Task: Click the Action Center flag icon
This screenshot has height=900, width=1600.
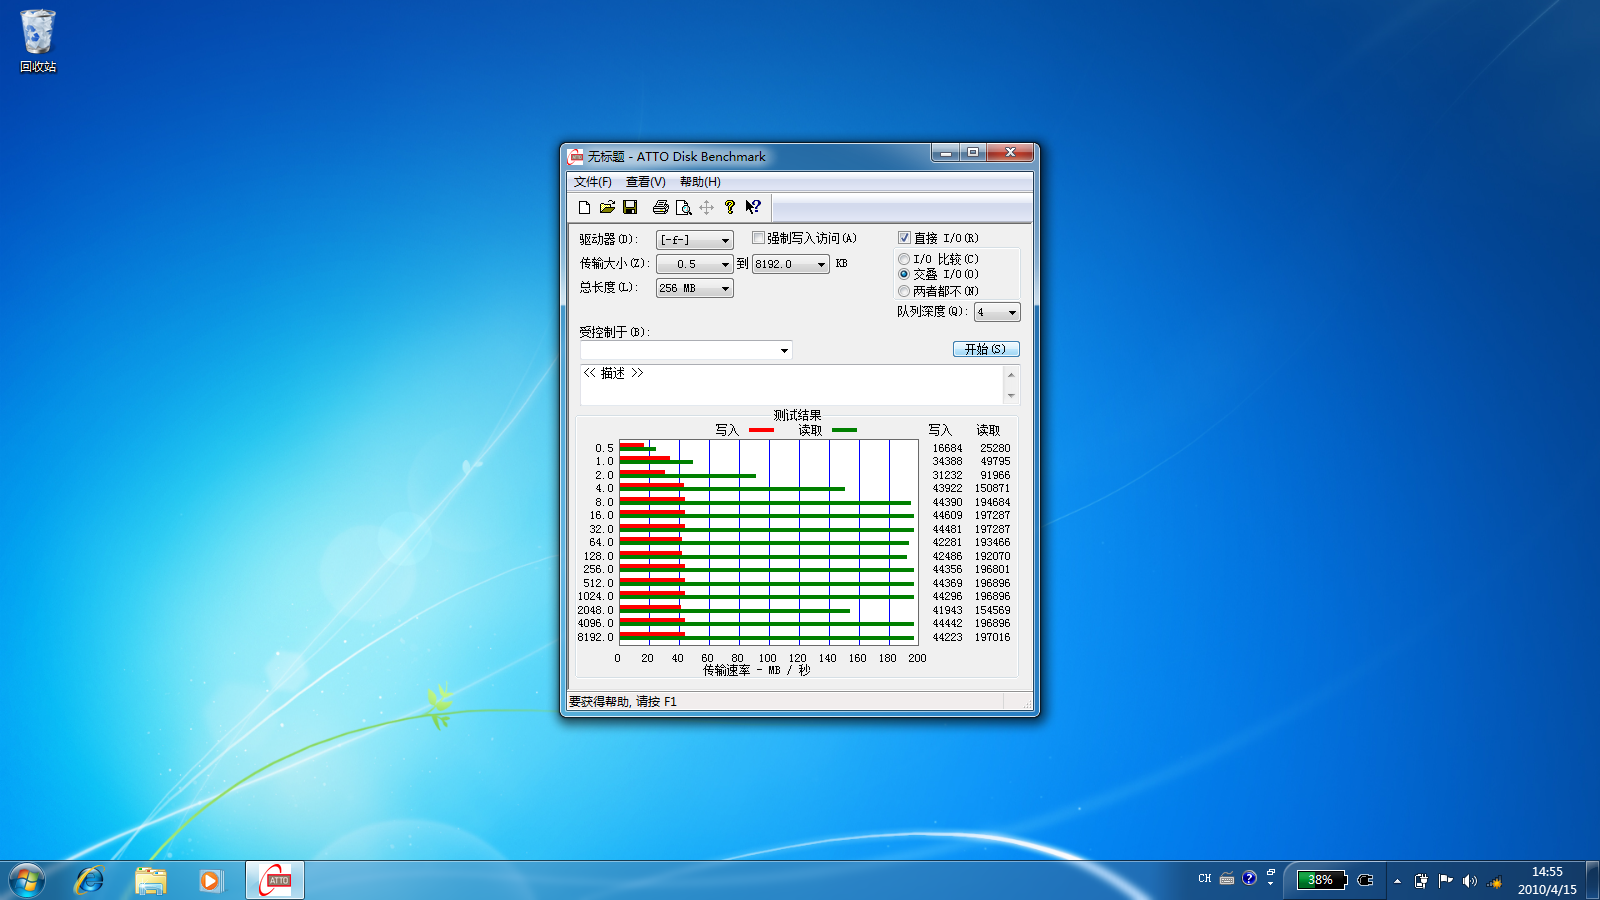Action: point(1445,881)
